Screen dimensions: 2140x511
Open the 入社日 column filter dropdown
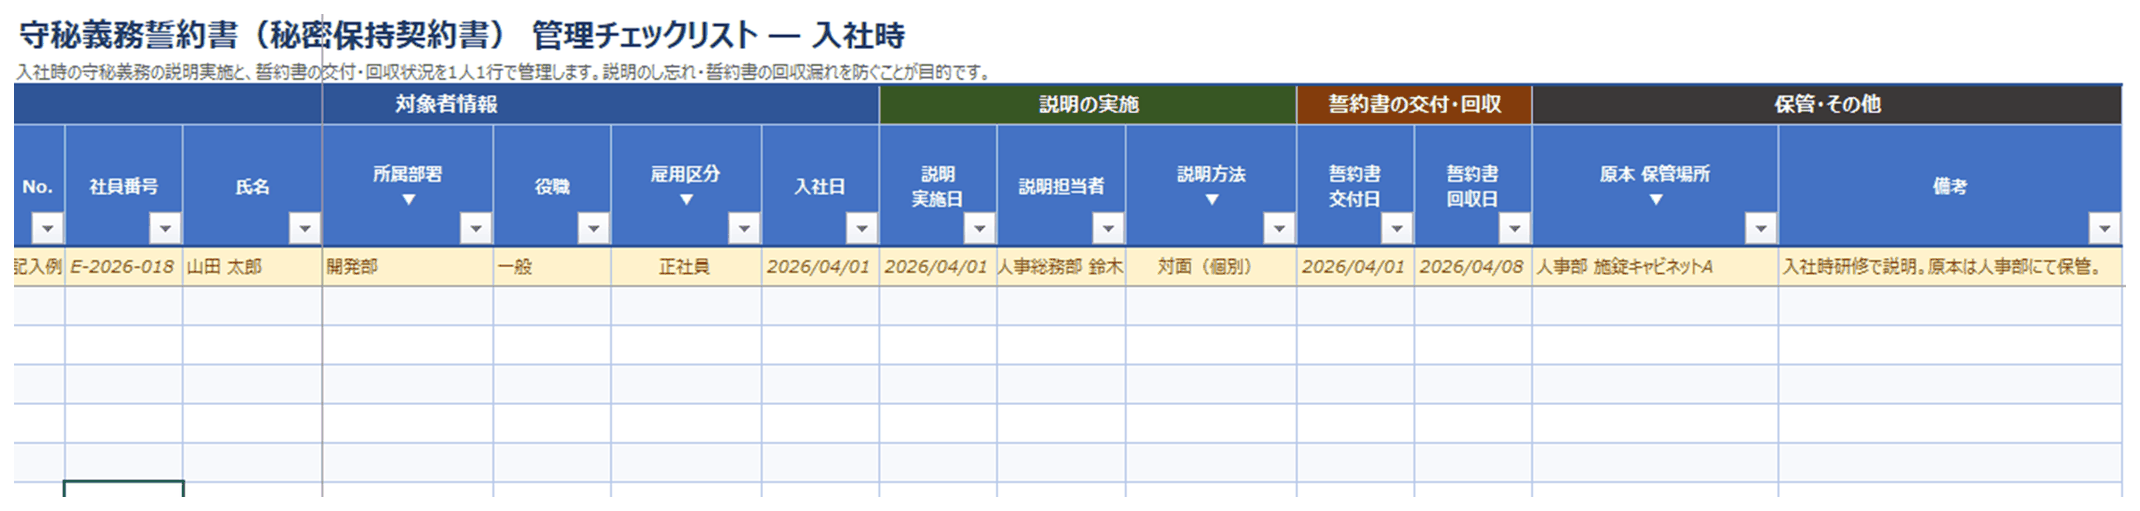tap(861, 229)
